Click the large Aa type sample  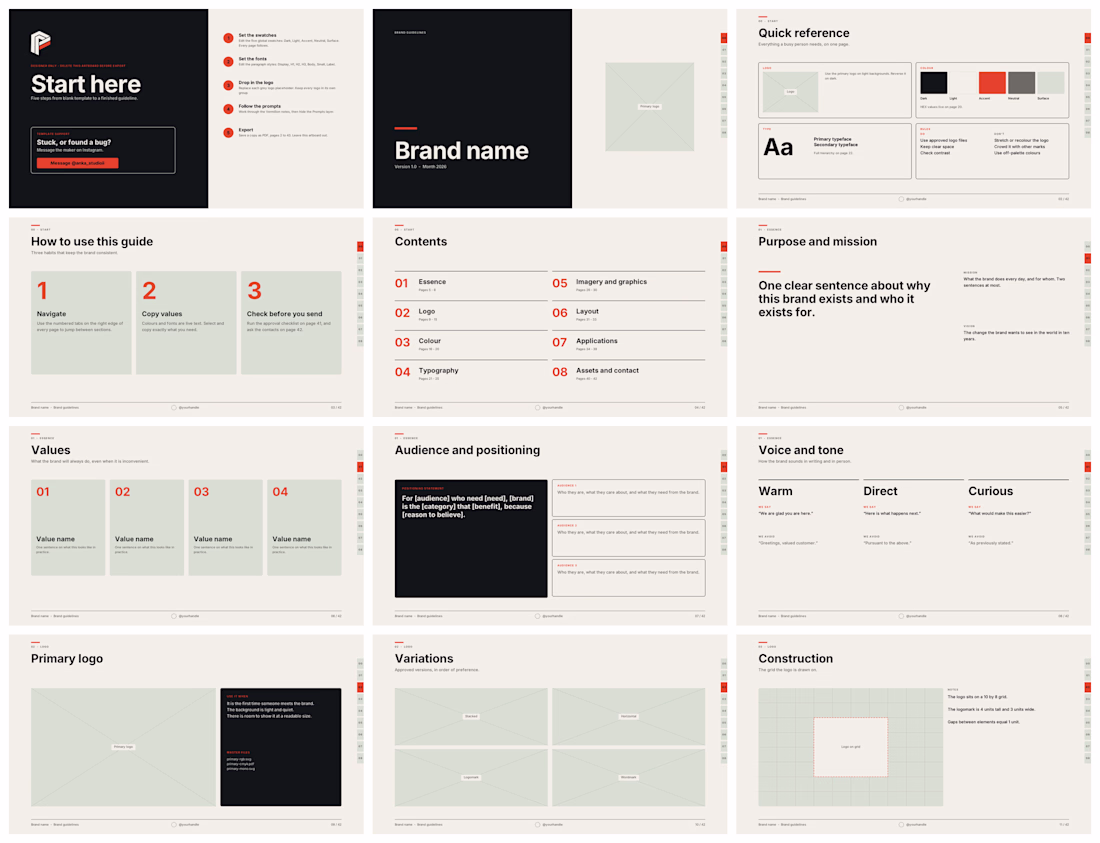click(x=778, y=147)
